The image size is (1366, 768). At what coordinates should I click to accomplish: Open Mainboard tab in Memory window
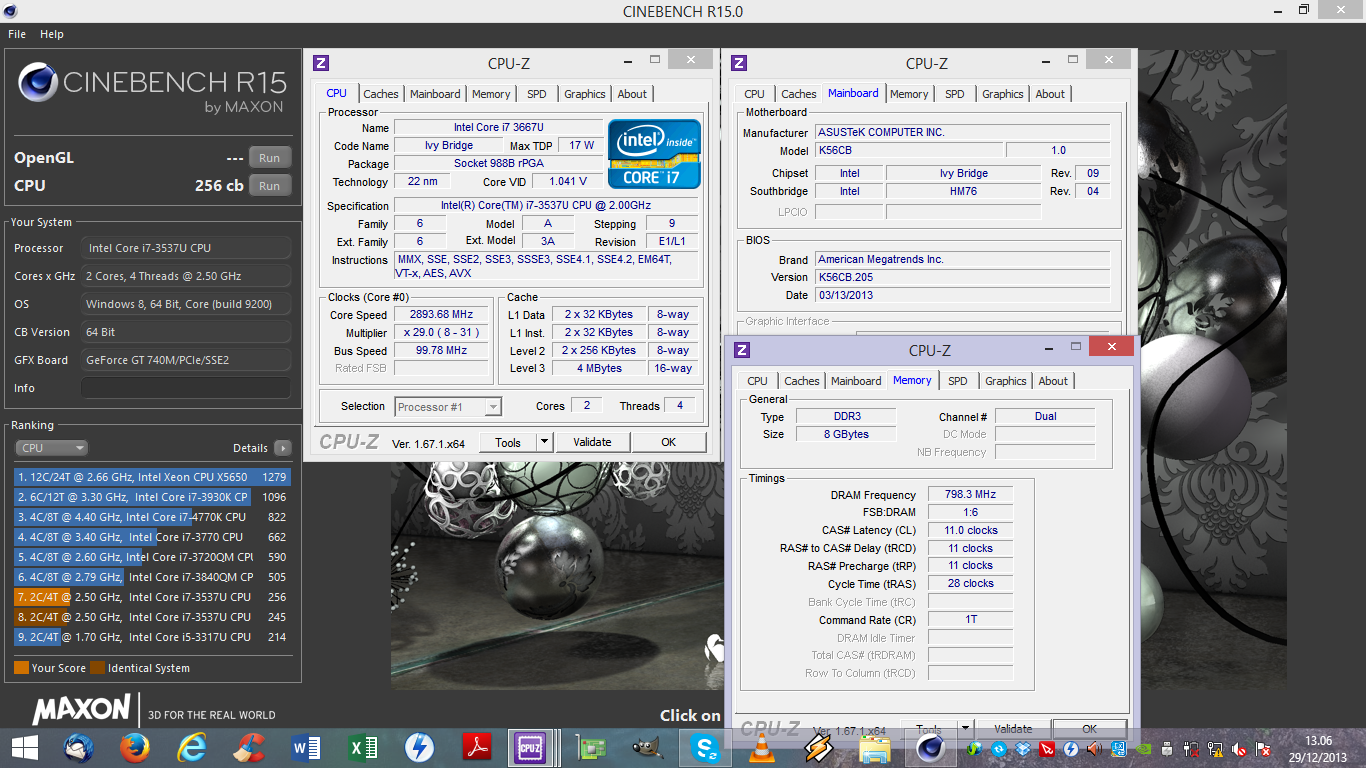tap(857, 381)
